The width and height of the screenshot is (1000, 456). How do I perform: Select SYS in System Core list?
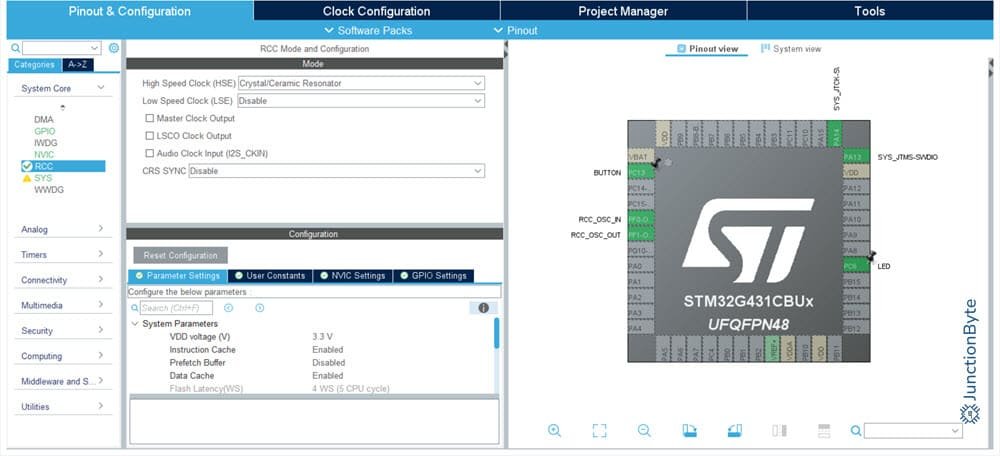(x=43, y=178)
